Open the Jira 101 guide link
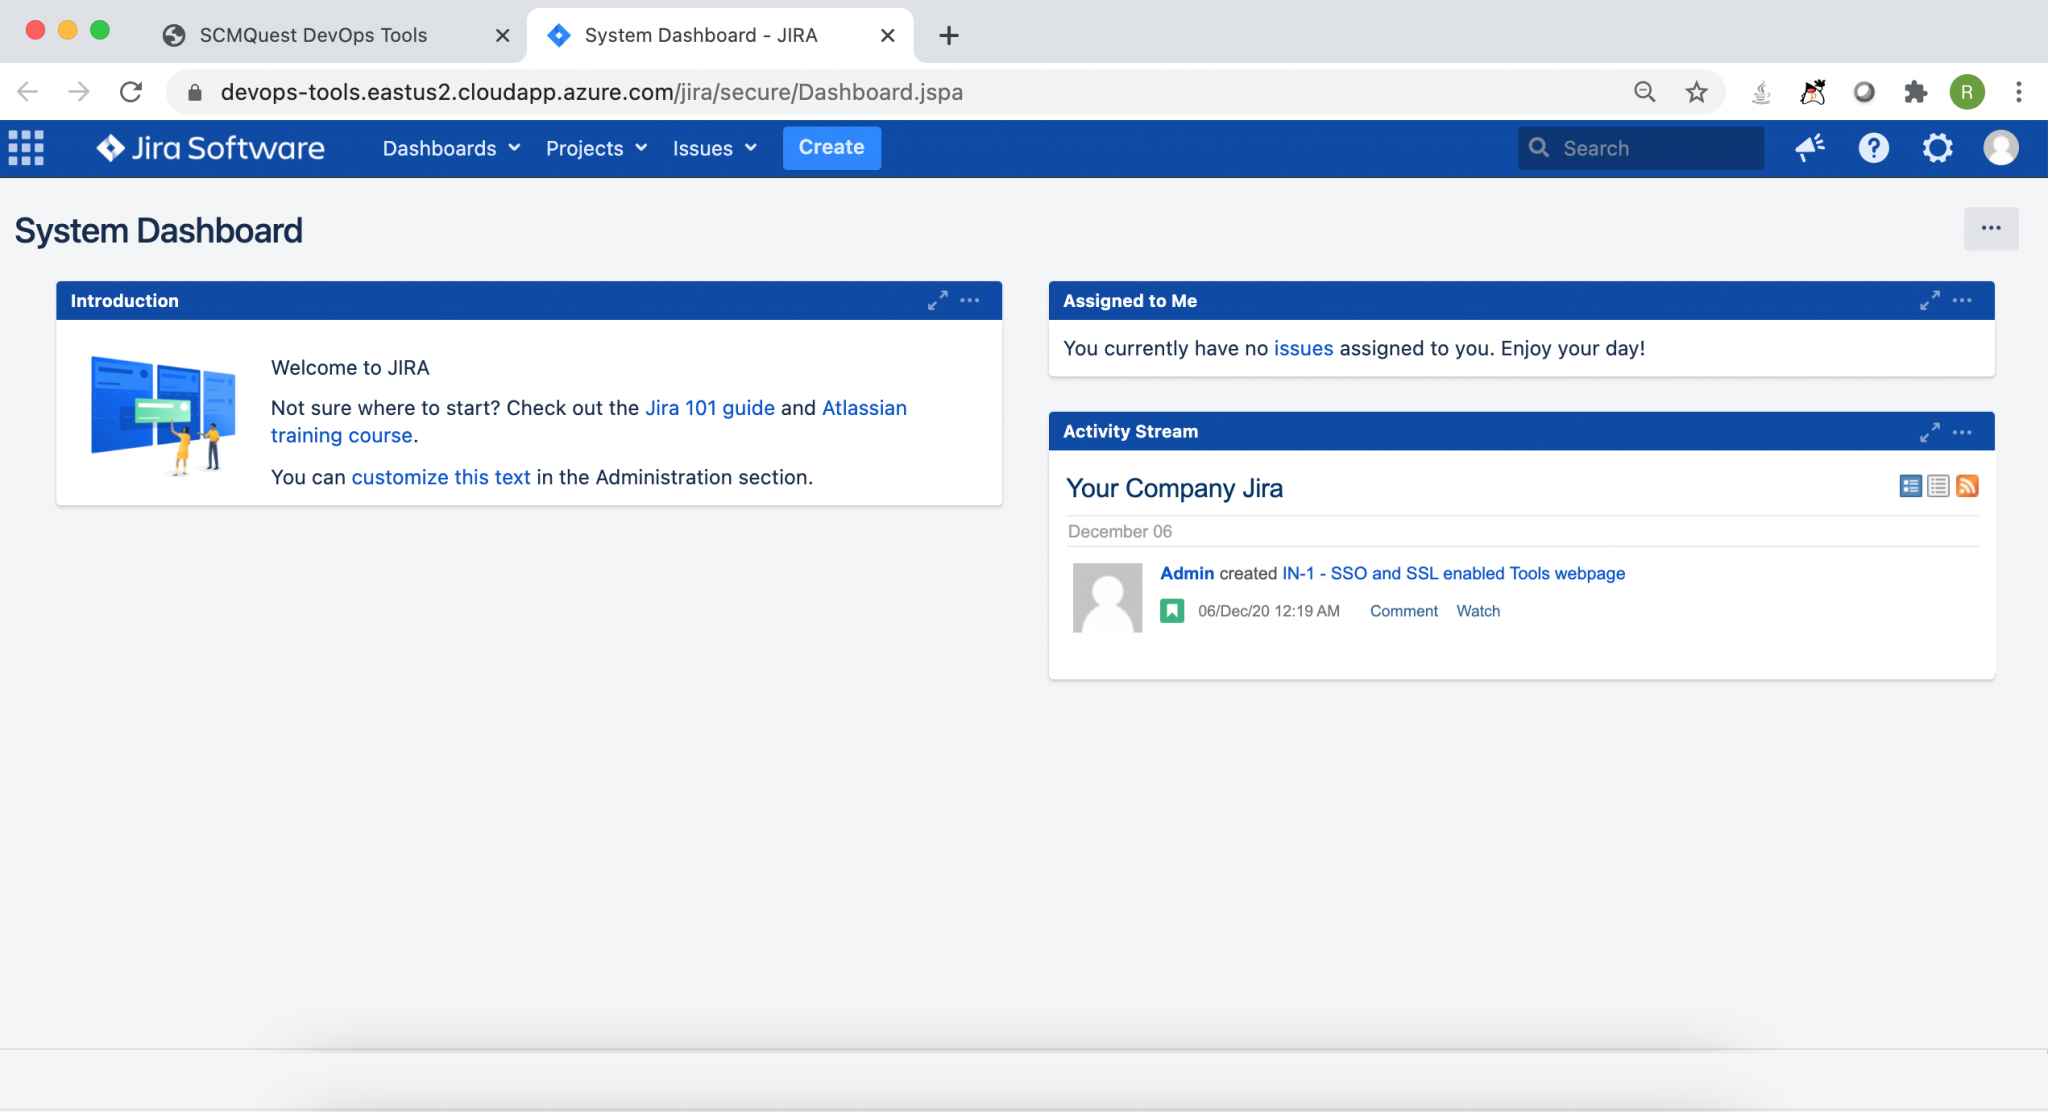This screenshot has width=2048, height=1112. point(710,407)
